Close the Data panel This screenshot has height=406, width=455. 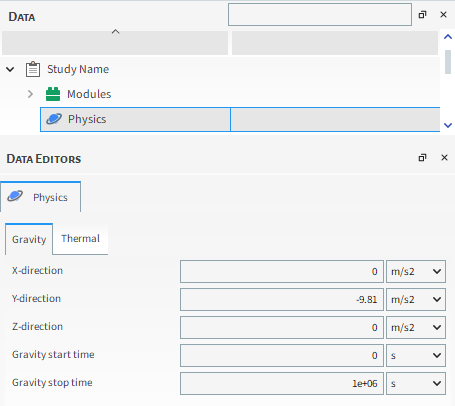point(443,15)
